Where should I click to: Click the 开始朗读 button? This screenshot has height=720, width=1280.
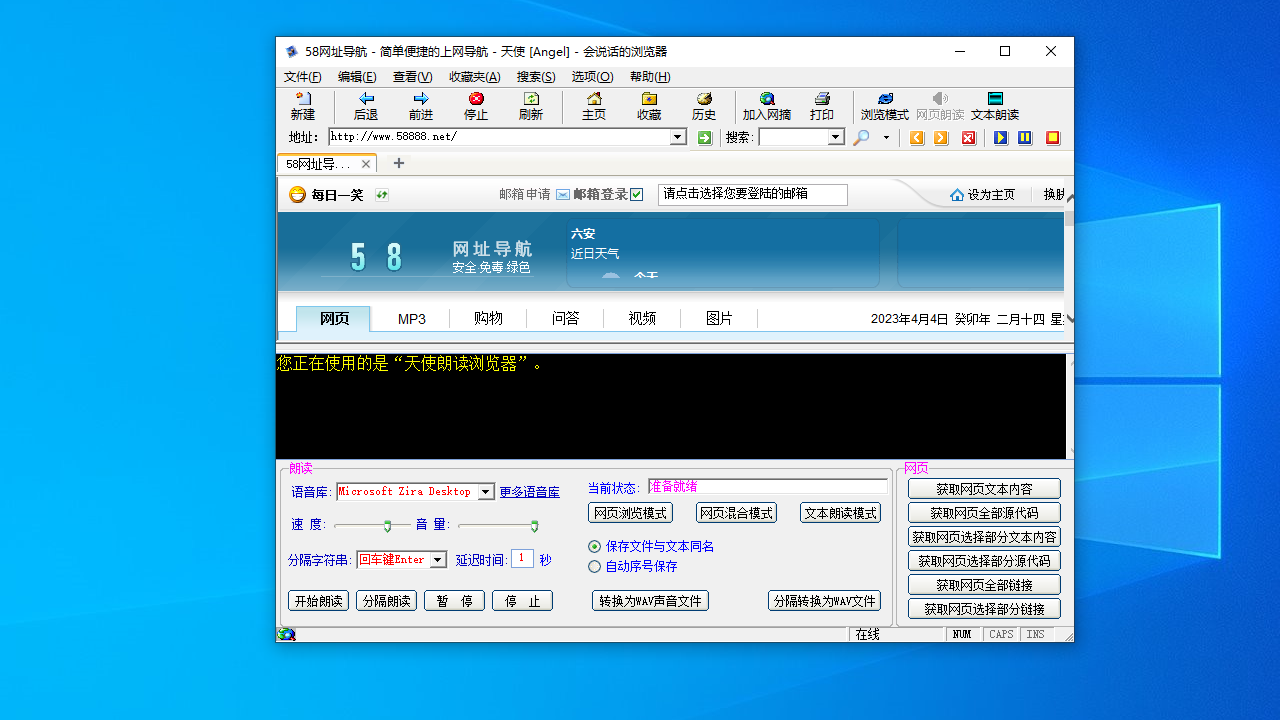(x=318, y=600)
